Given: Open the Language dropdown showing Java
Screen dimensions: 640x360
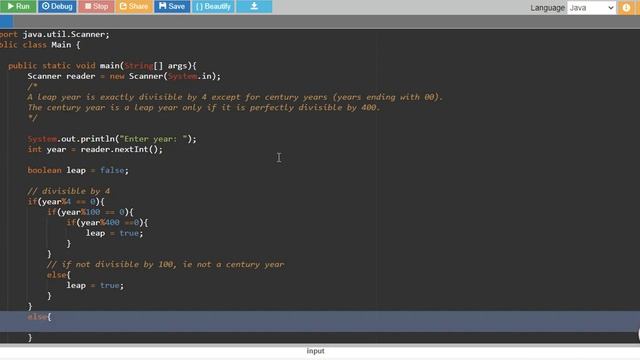Looking at the screenshot, I should click(x=591, y=8).
